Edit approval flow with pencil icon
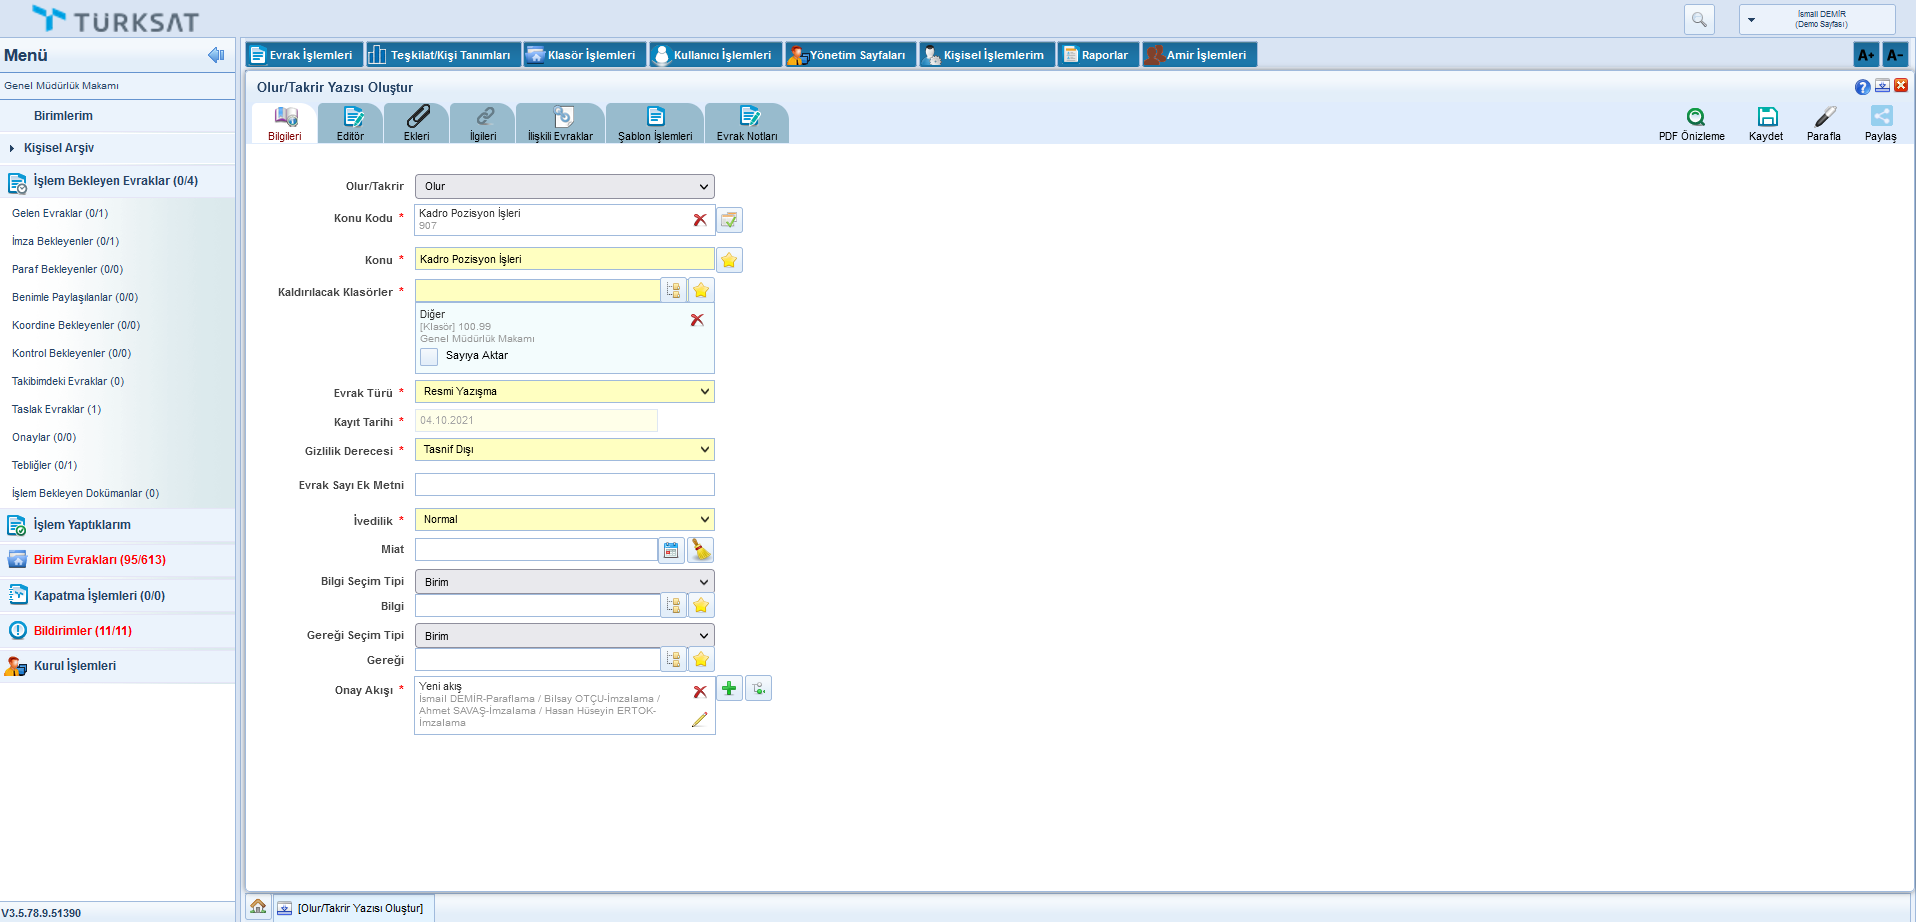This screenshot has width=1916, height=922. tap(699, 719)
